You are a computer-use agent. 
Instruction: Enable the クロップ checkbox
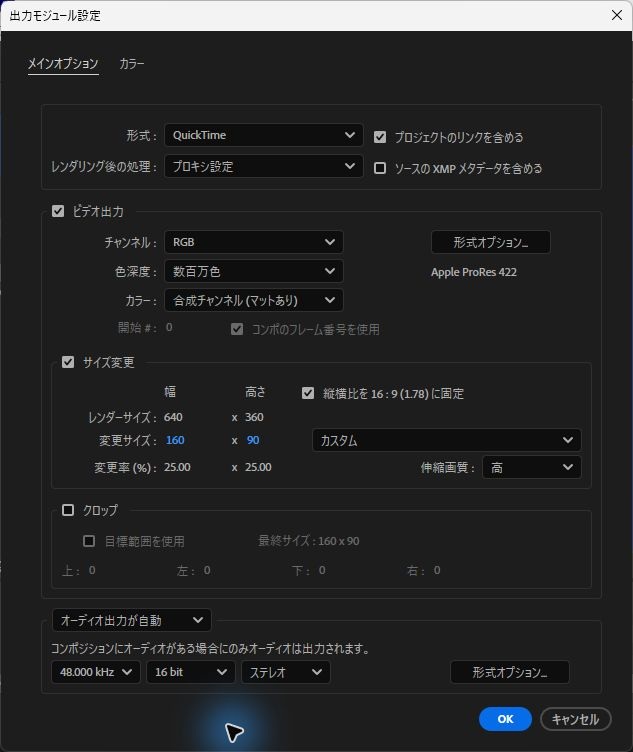coord(68,510)
